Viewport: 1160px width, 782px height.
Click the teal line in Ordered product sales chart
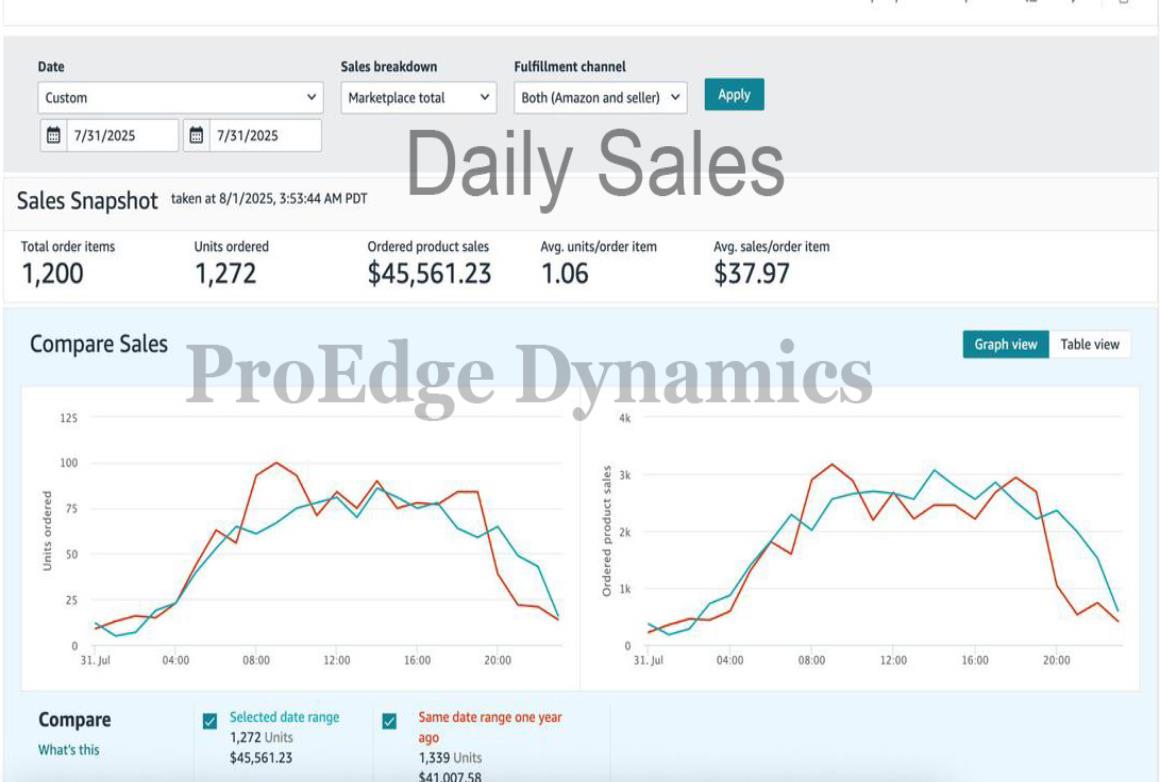point(934,470)
